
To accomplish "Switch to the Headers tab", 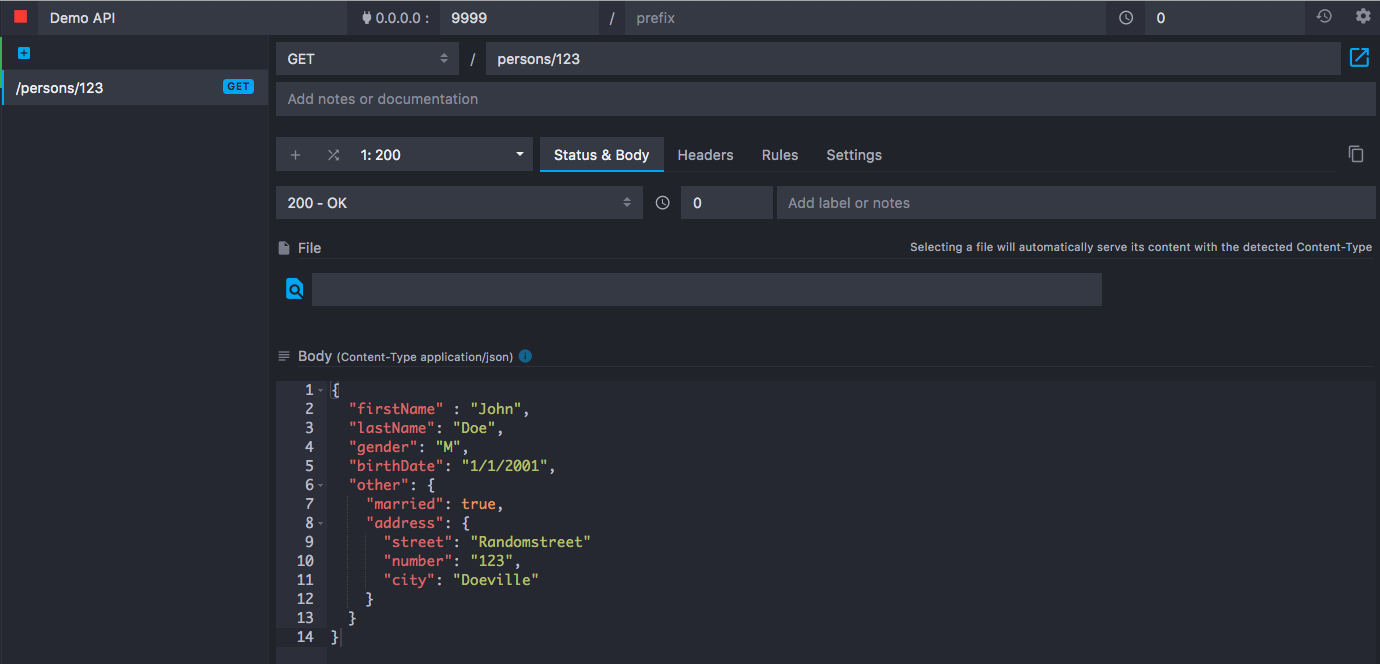I will click(x=705, y=155).
